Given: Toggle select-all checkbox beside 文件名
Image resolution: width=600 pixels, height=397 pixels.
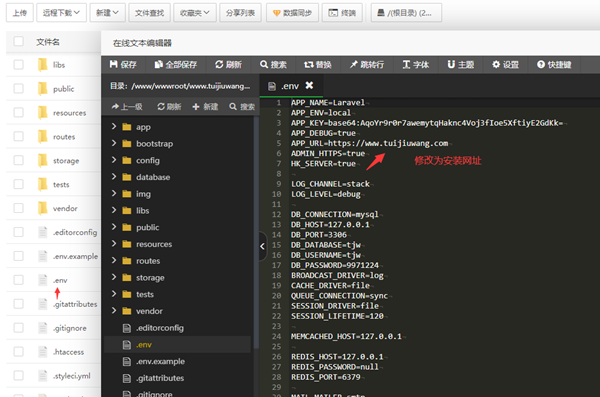Looking at the screenshot, I should coord(18,41).
